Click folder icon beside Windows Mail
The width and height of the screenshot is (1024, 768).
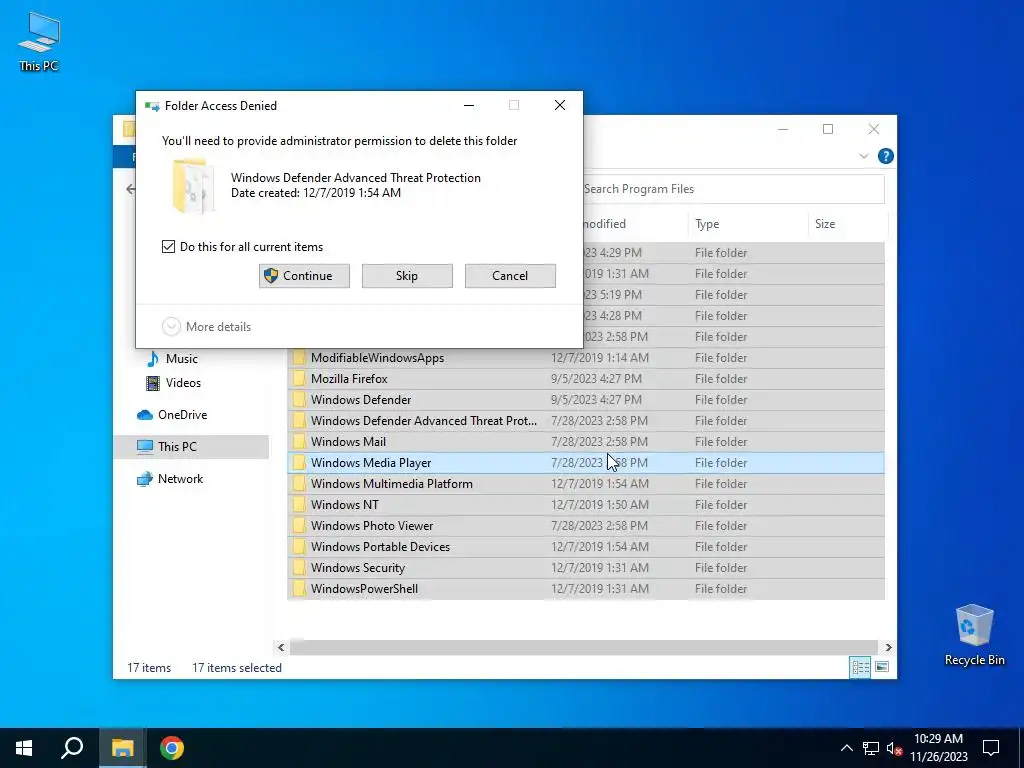pyautogui.click(x=299, y=441)
